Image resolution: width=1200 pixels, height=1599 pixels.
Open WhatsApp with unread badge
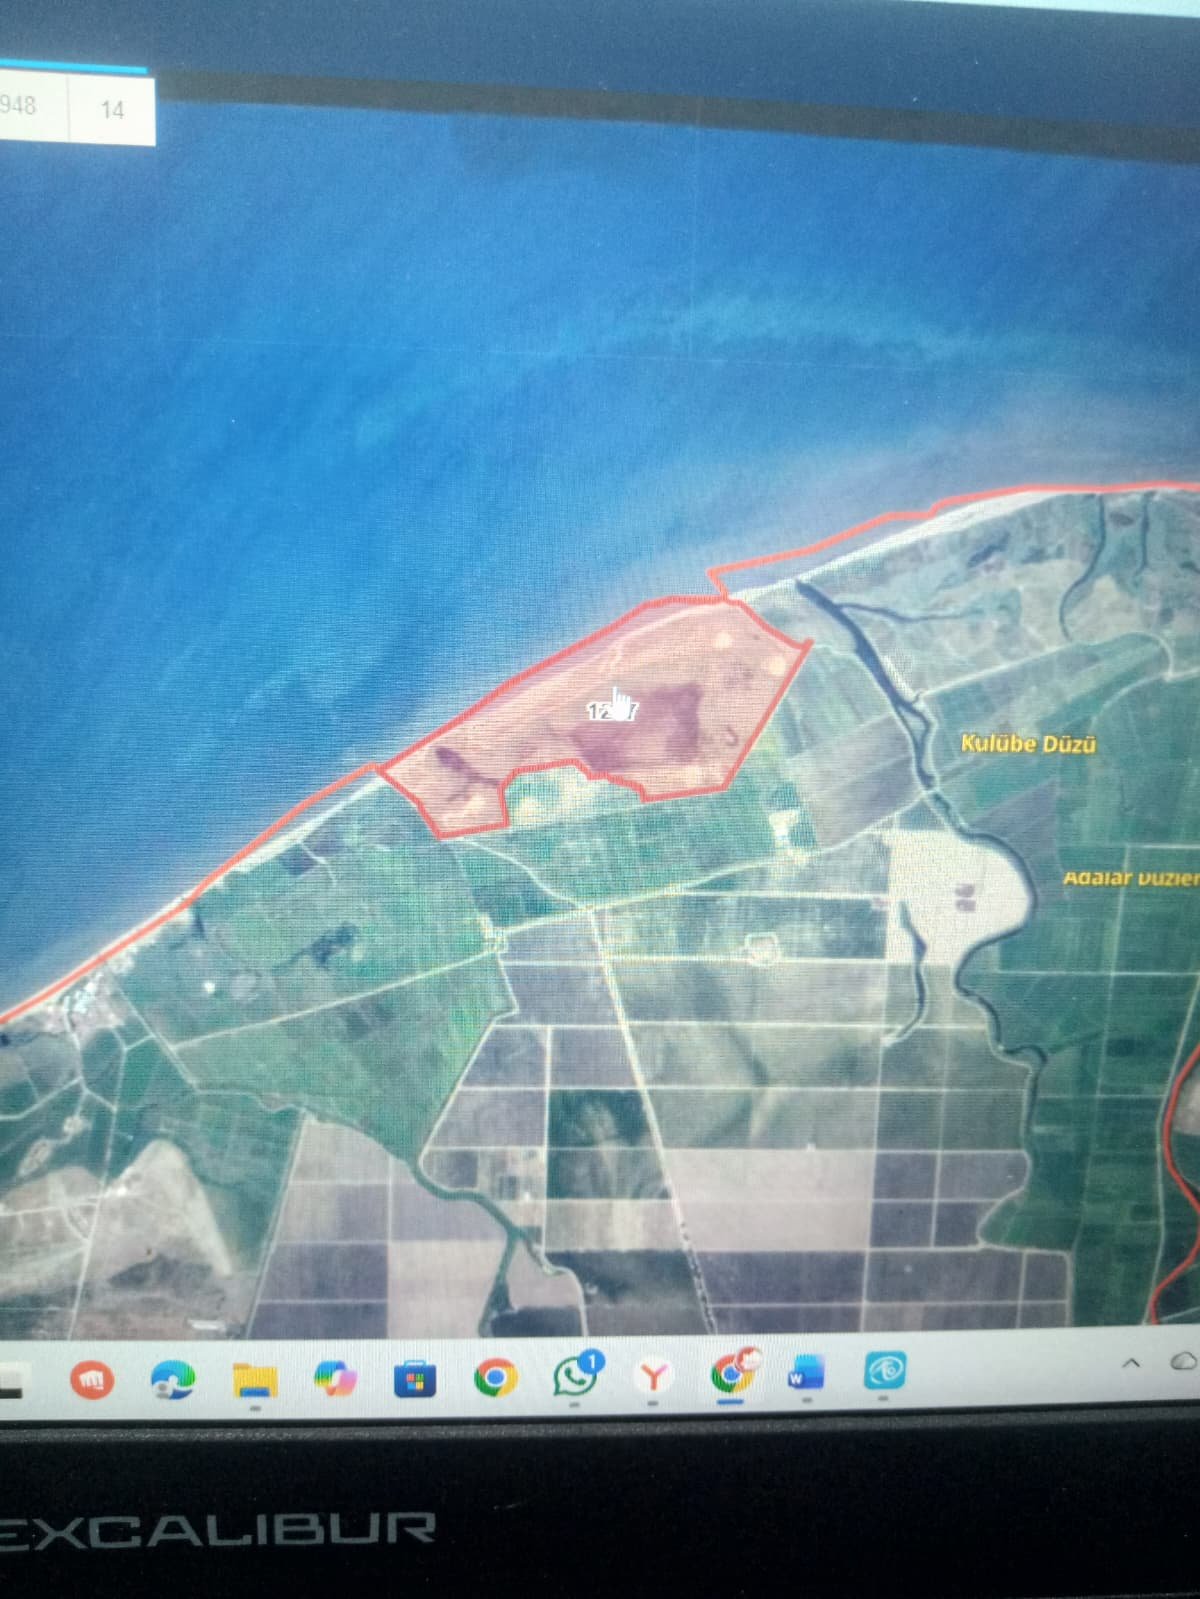coord(575,1377)
